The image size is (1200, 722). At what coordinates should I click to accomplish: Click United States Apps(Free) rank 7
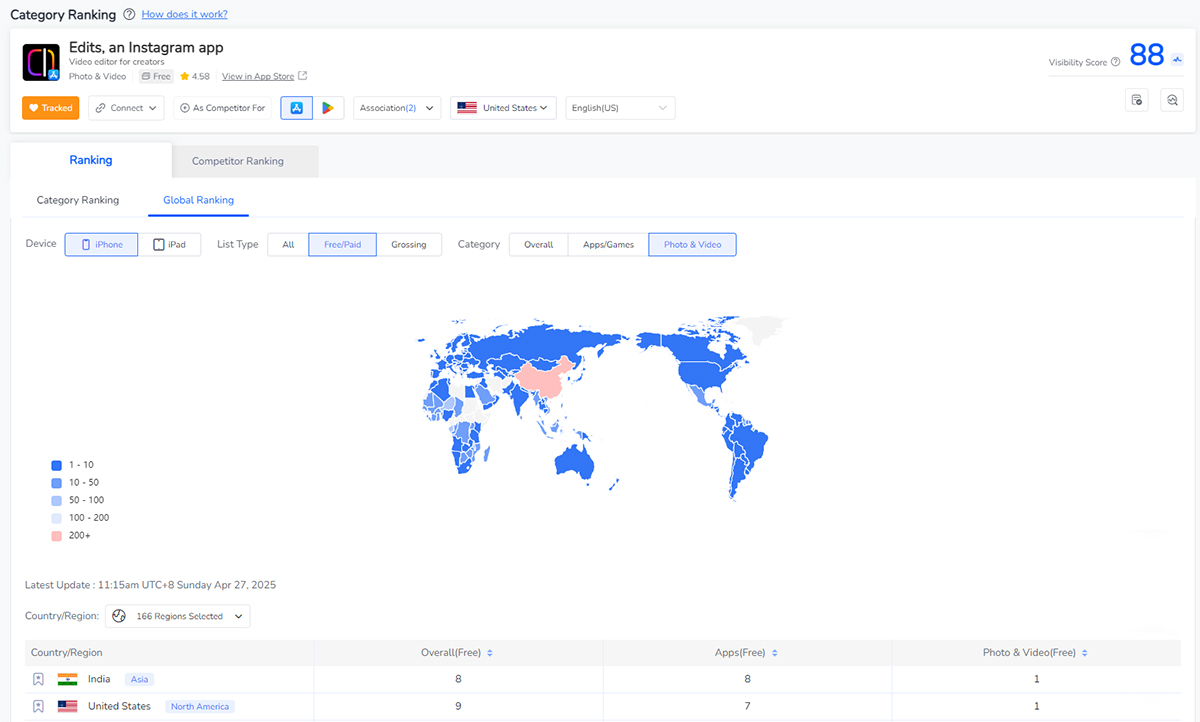(748, 706)
